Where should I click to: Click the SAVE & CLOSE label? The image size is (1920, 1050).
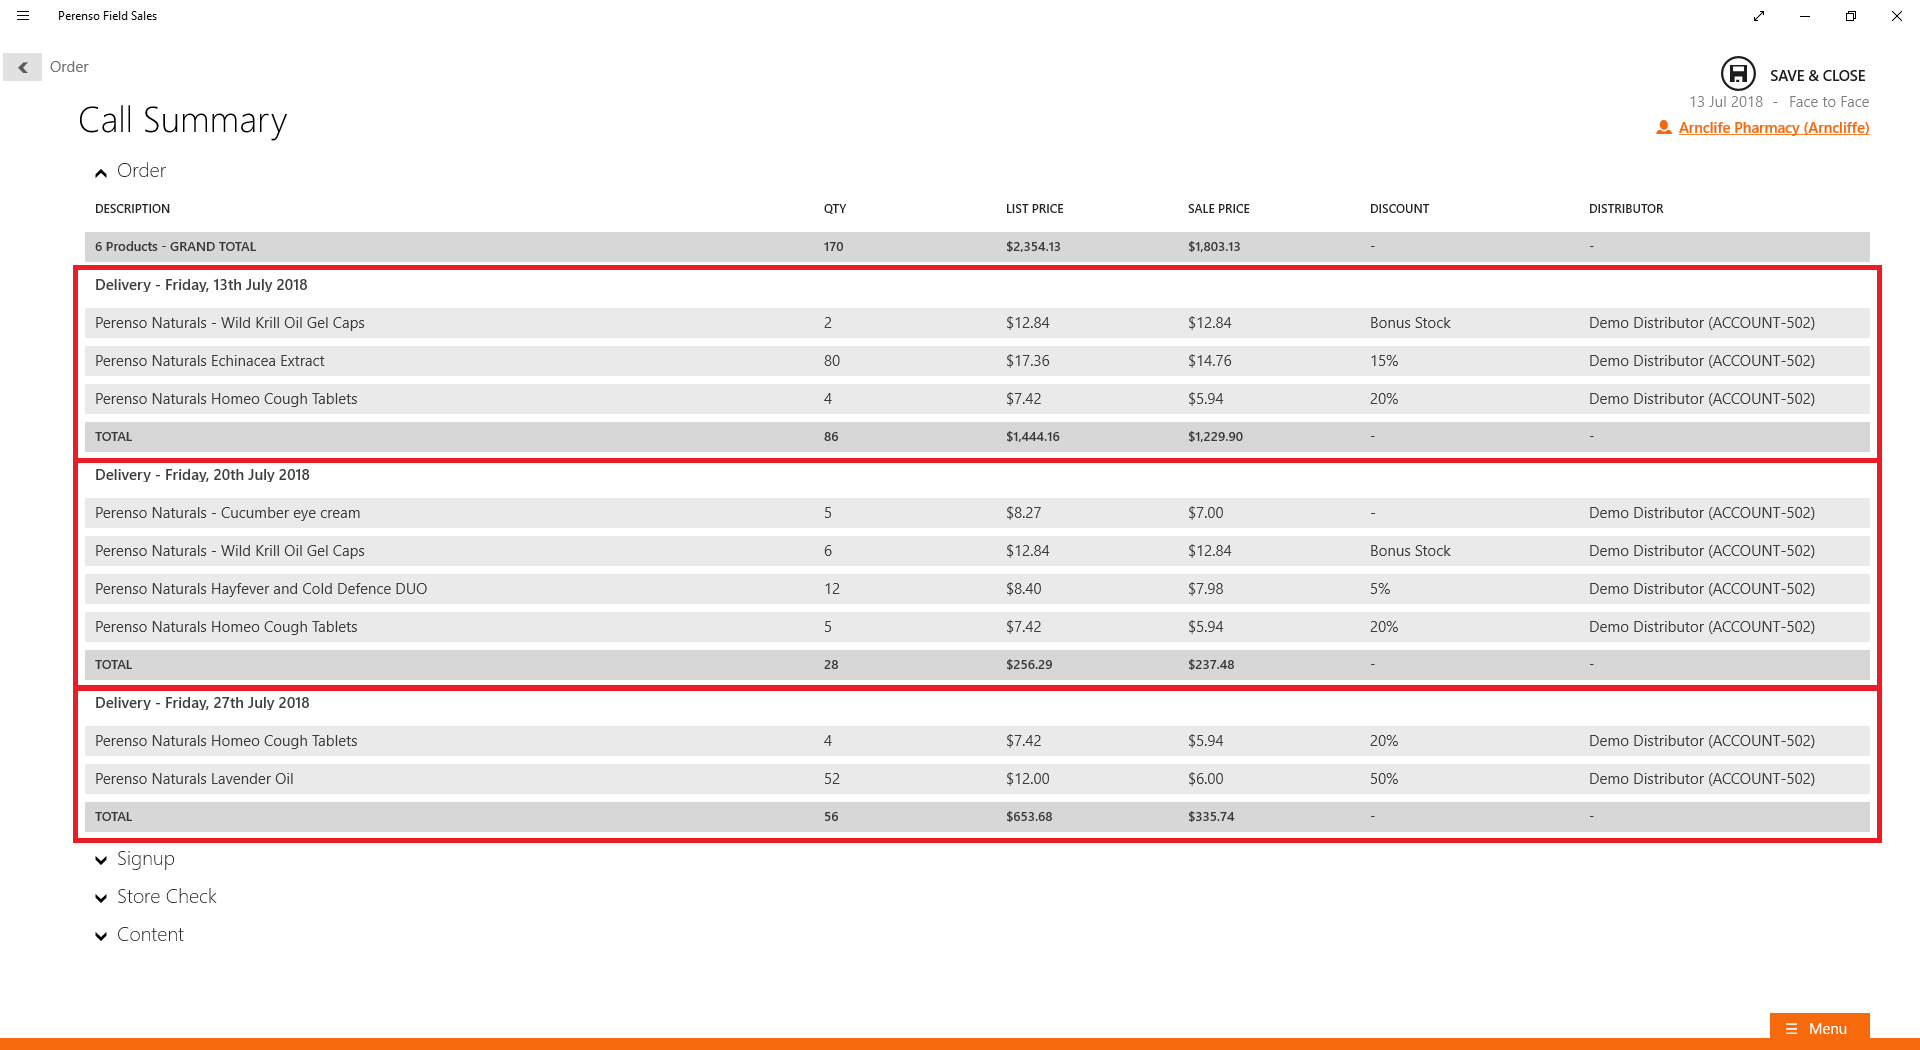[x=1817, y=76]
